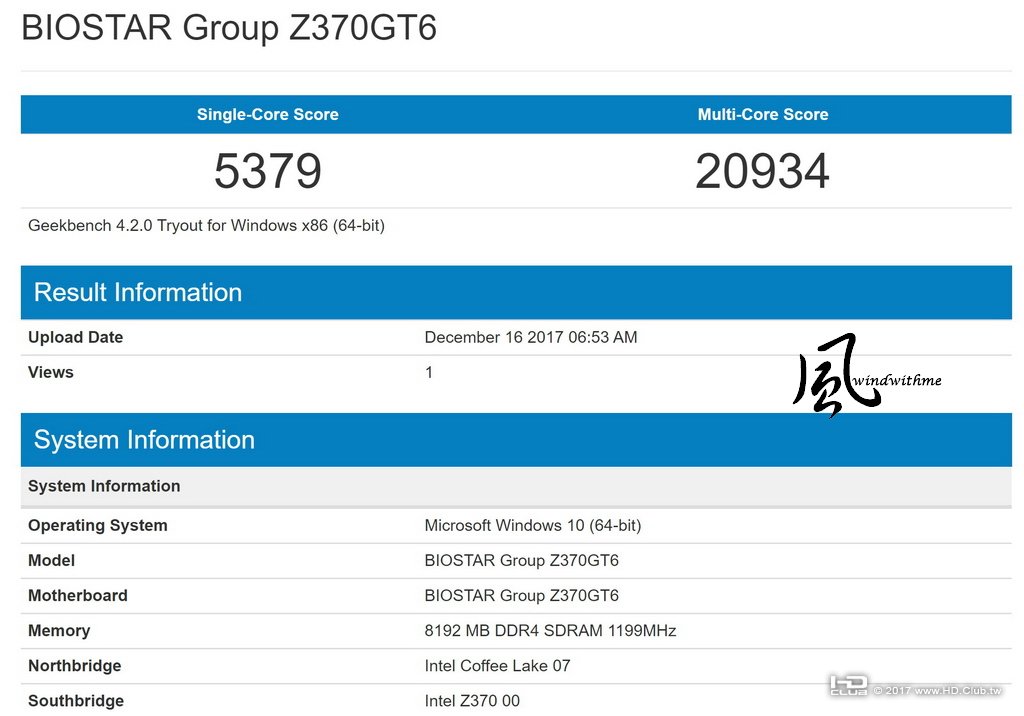1024x716 pixels.
Task: Select 'Microsoft Windows 10 (64-bit)' value
Action: coord(533,526)
